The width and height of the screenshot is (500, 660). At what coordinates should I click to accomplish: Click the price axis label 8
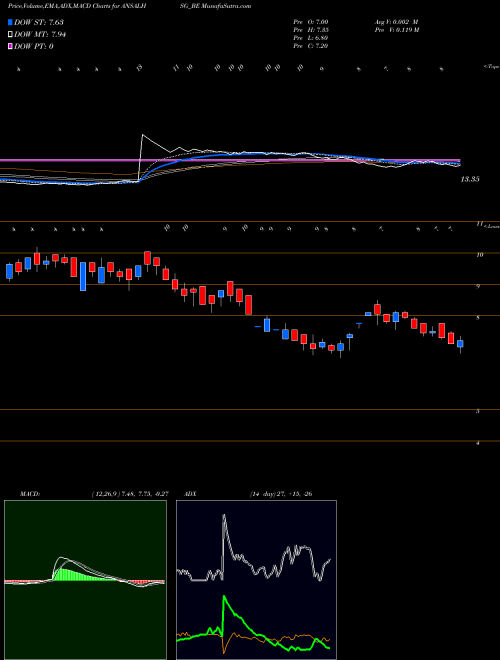478,318
